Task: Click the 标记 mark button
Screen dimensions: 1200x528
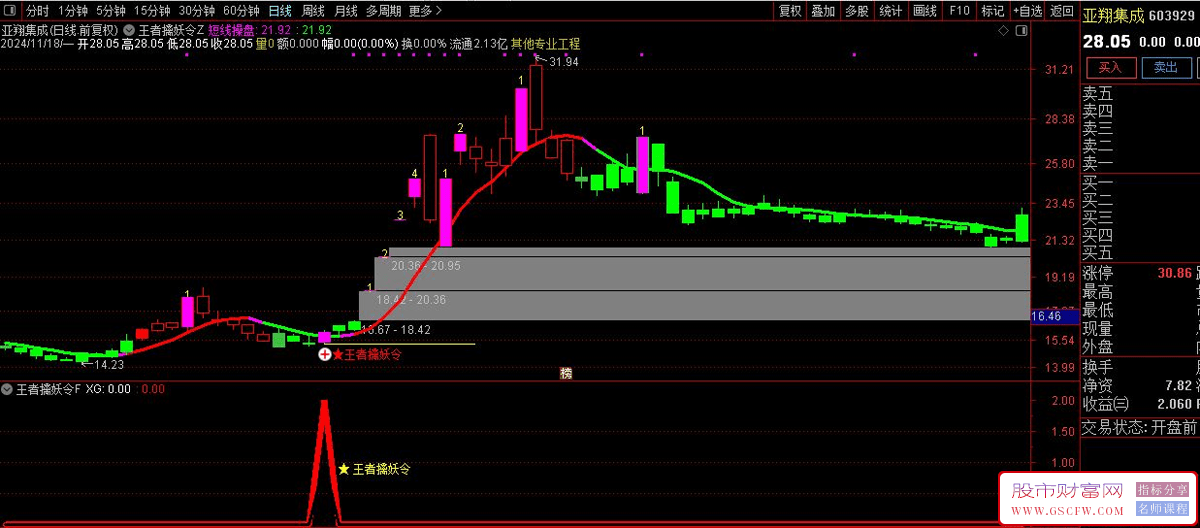Action: [x=992, y=11]
